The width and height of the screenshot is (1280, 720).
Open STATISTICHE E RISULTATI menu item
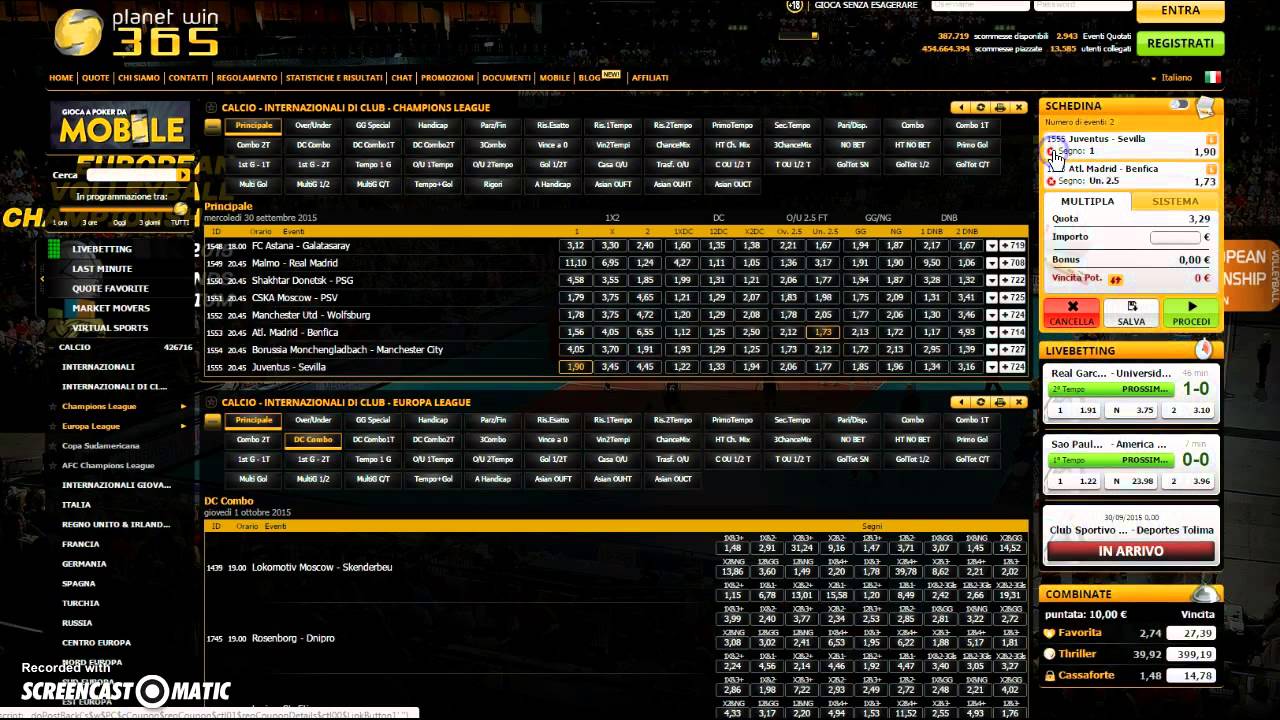click(334, 78)
